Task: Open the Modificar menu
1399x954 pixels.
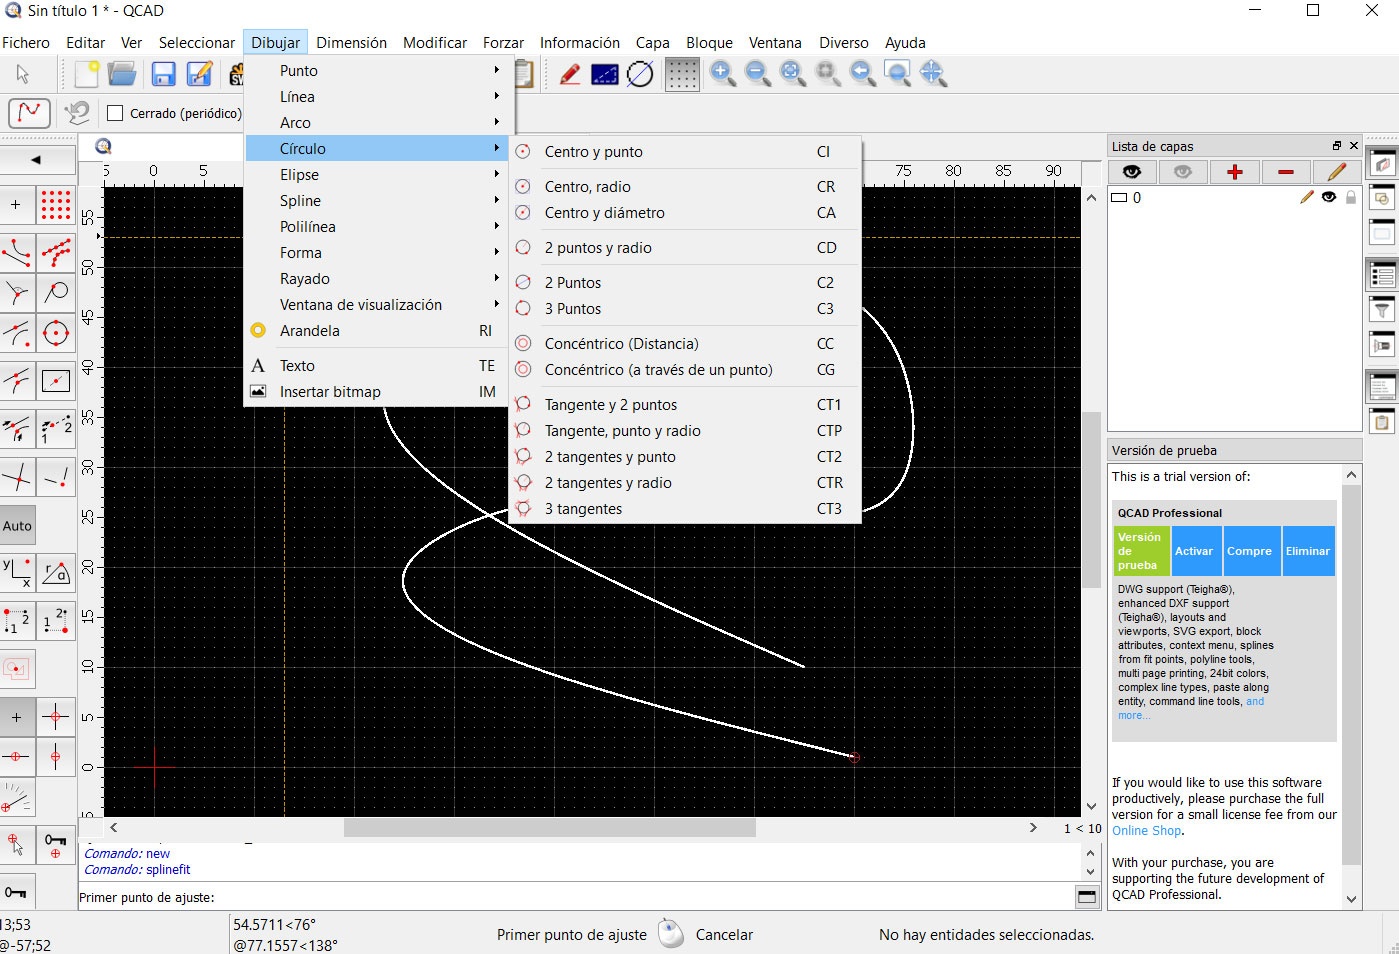Action: [x=434, y=43]
